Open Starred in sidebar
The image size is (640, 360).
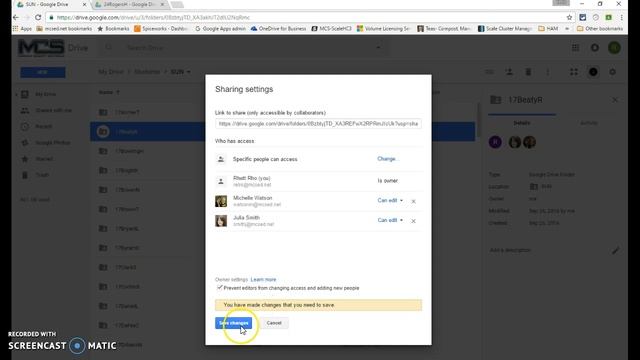[44, 159]
